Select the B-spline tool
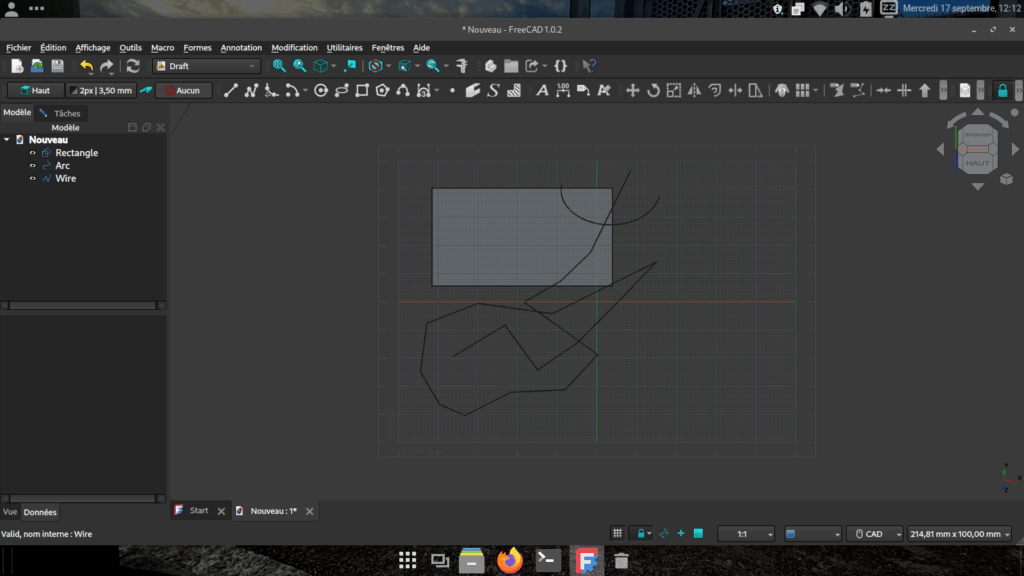Image resolution: width=1024 pixels, height=576 pixels. (x=403, y=91)
